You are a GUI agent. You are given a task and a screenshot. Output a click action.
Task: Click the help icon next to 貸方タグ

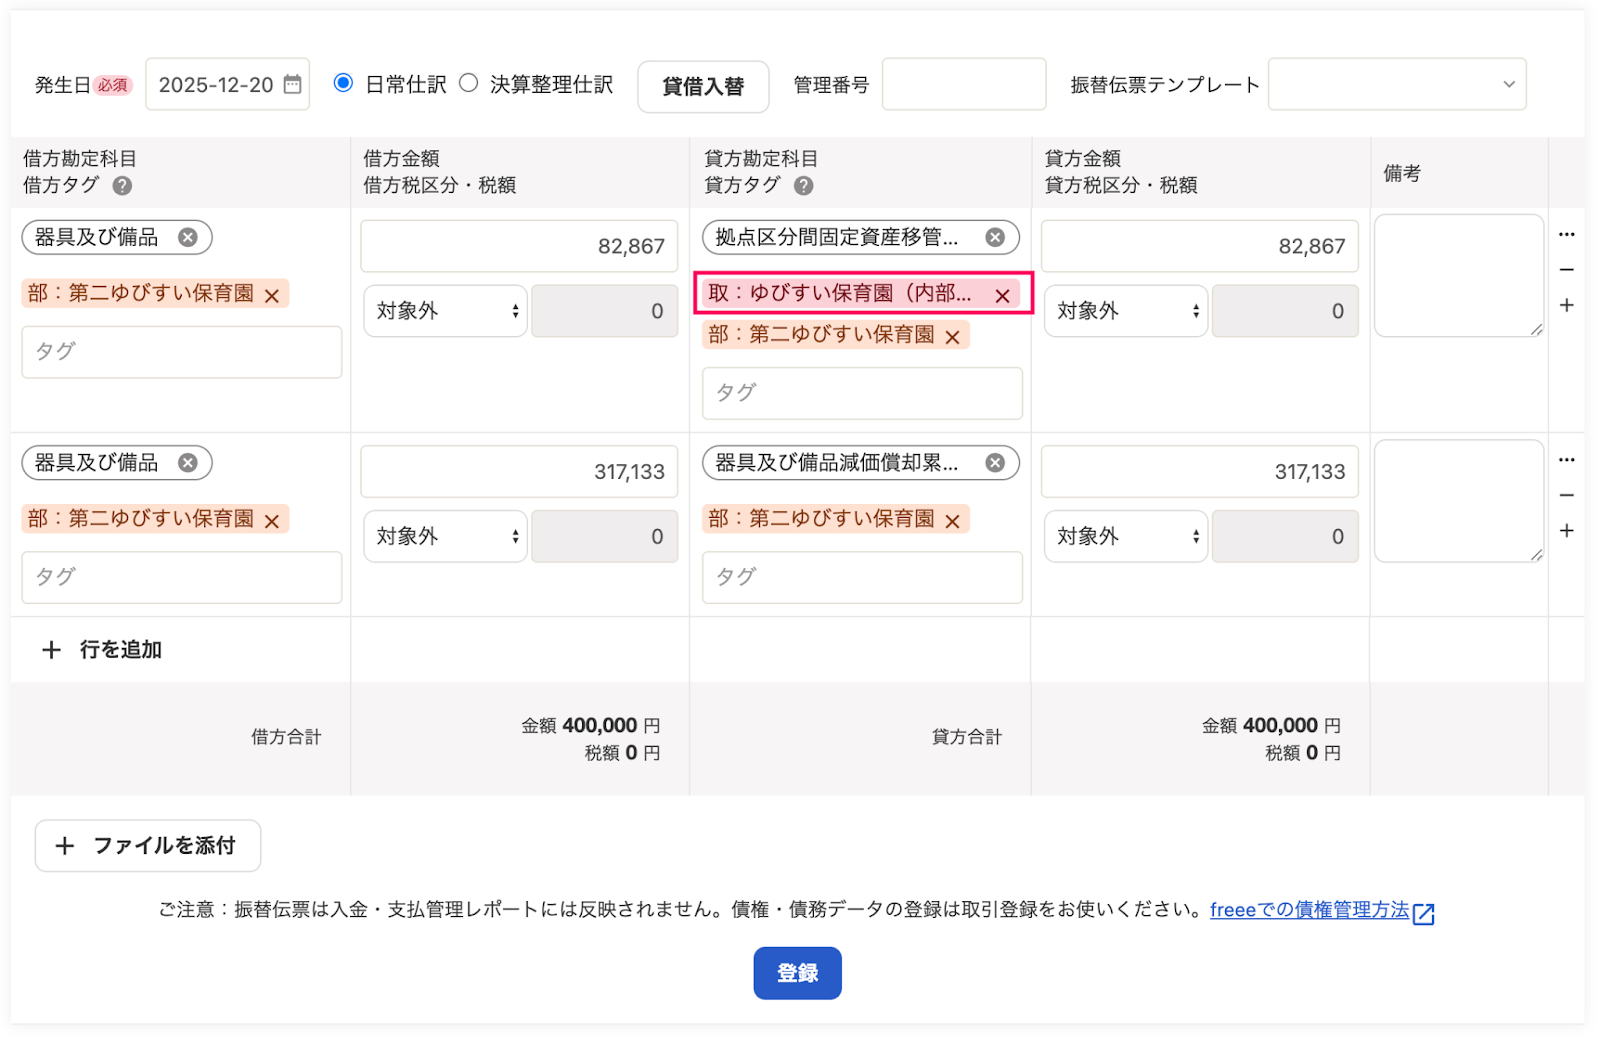(x=805, y=185)
